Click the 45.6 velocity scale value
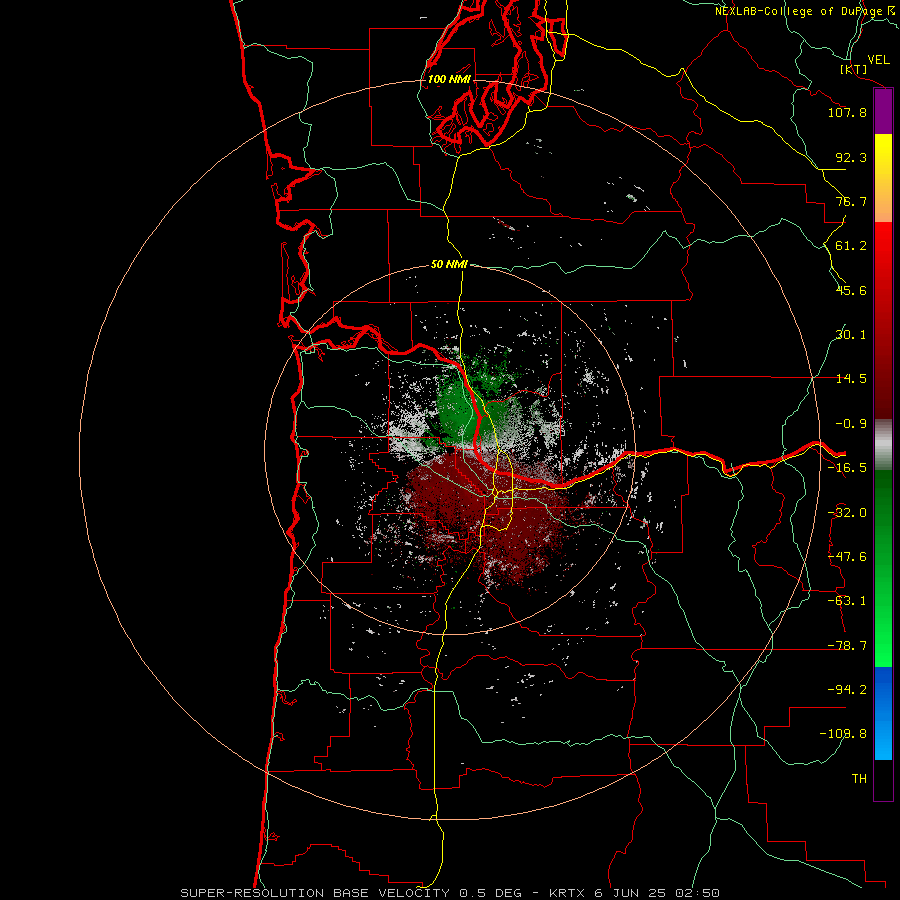This screenshot has width=900, height=900. 851,290
